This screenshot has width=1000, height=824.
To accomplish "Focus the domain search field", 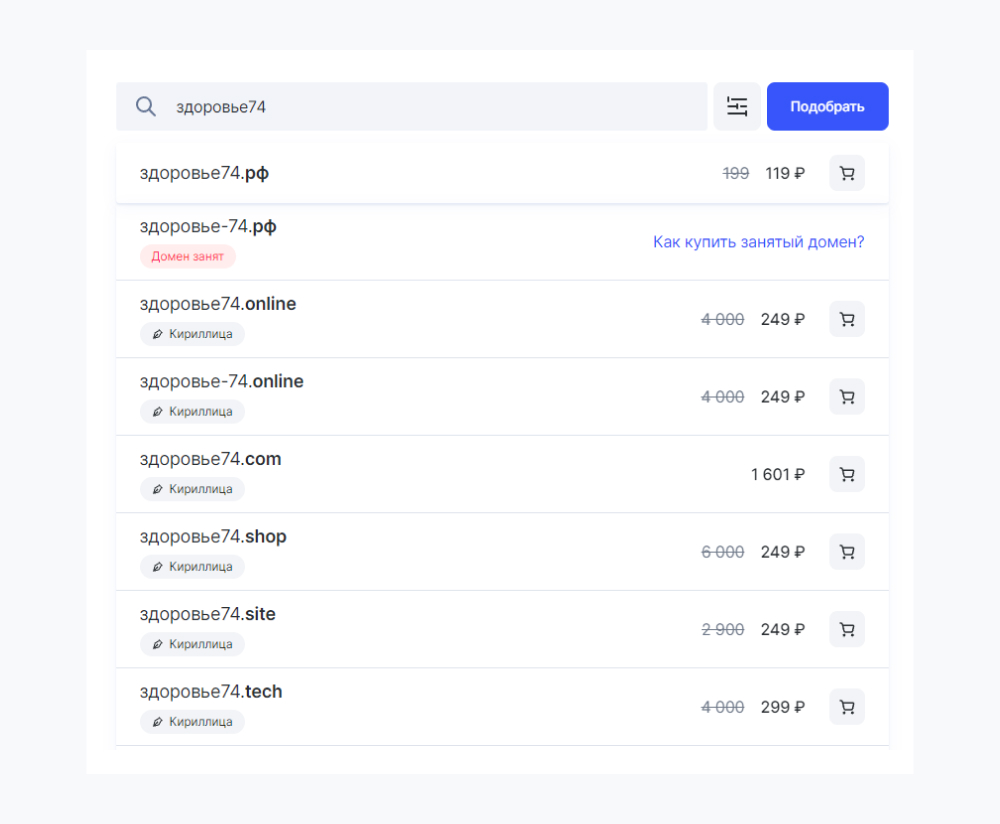I will [430, 107].
